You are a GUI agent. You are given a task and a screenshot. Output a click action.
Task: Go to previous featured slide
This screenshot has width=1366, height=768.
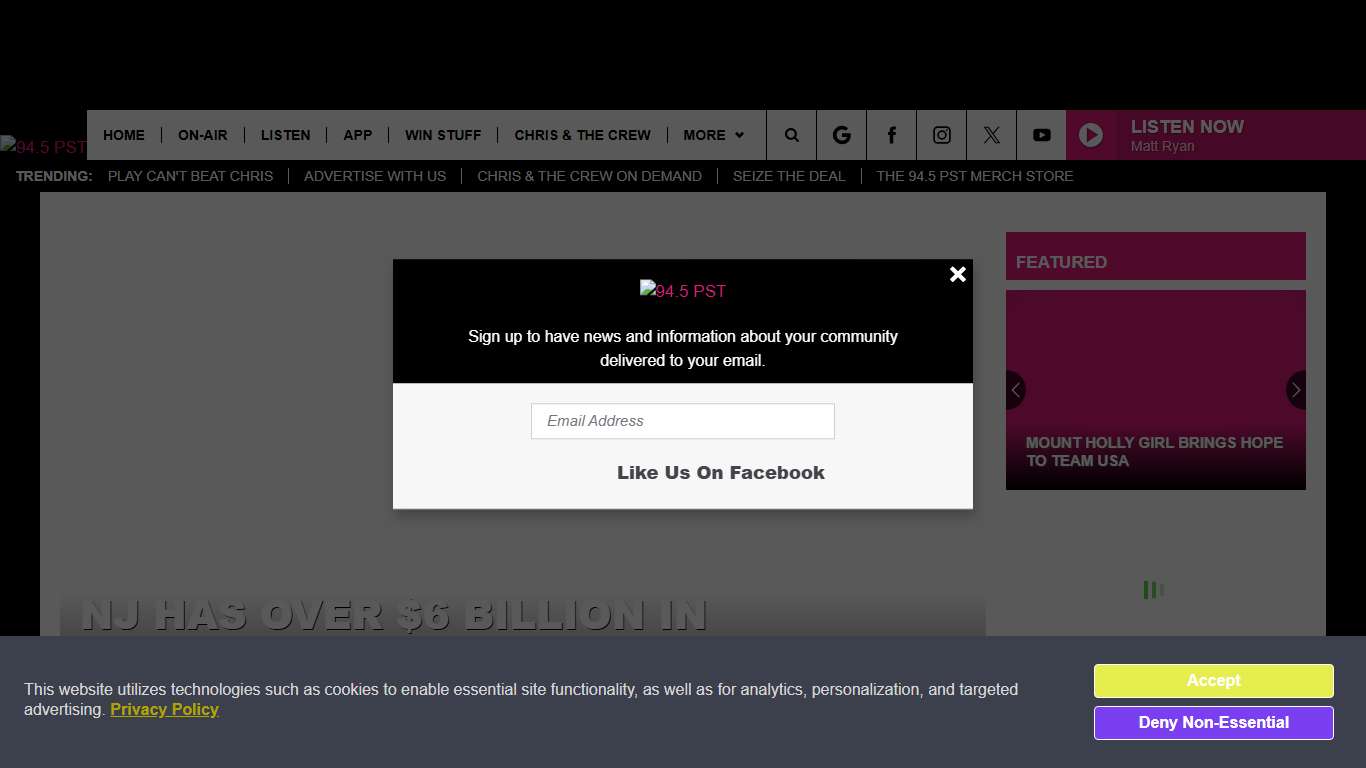pos(1015,390)
